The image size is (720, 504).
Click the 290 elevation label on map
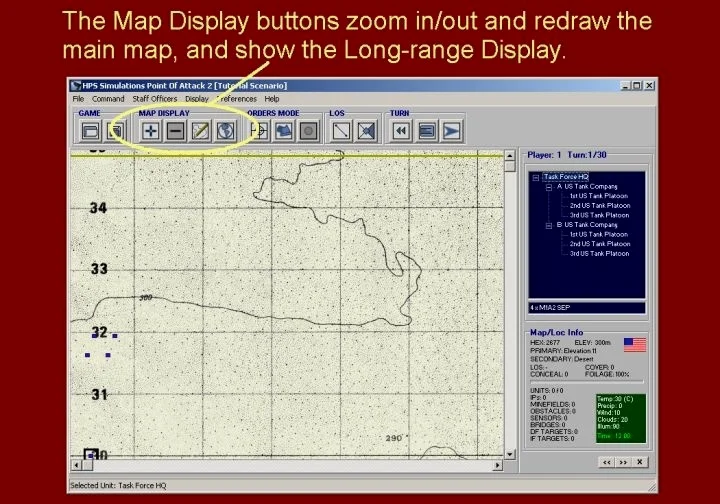pyautogui.click(x=394, y=438)
